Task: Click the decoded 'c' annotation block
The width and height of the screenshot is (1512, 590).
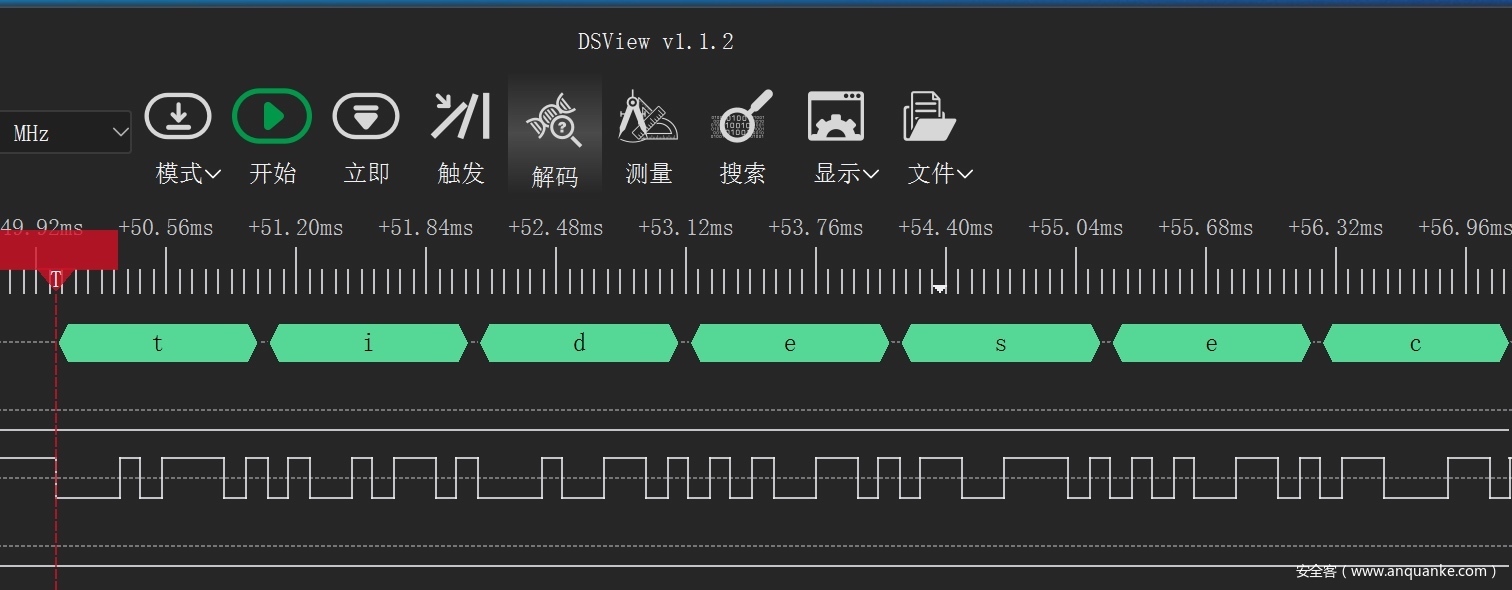Action: pos(1414,344)
